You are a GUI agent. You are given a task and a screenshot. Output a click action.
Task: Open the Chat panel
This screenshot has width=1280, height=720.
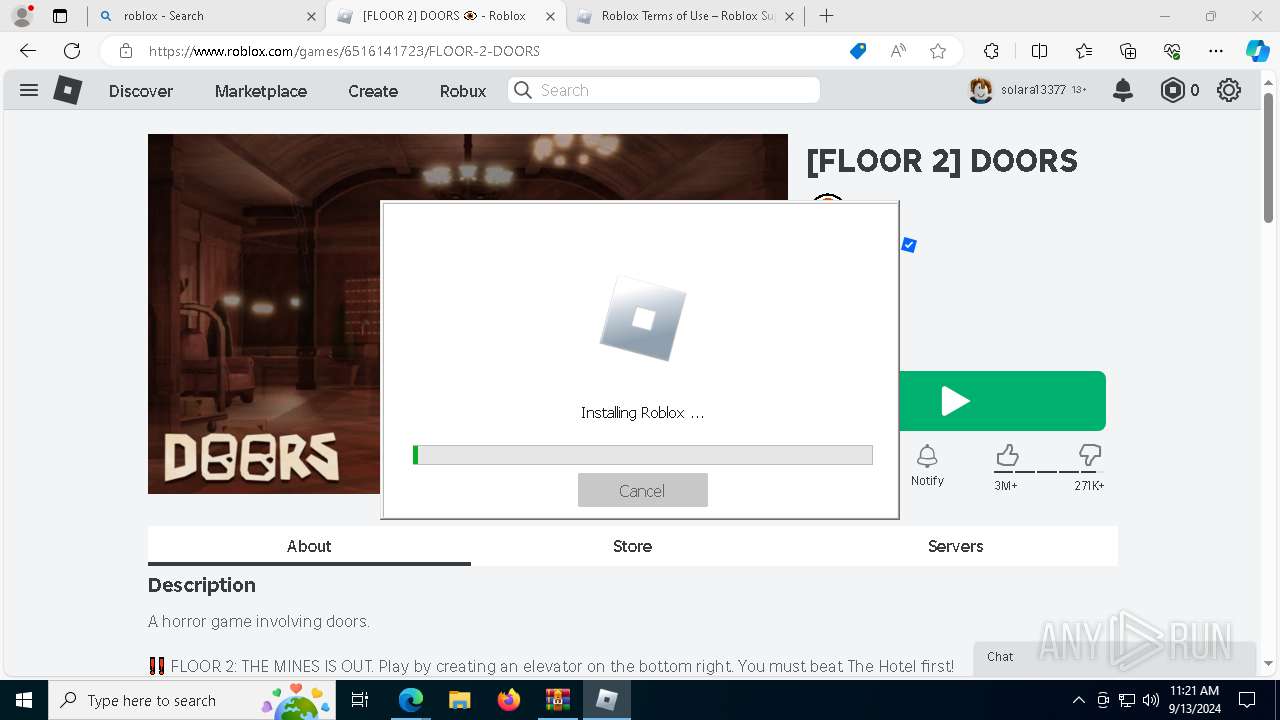pos(1114,657)
